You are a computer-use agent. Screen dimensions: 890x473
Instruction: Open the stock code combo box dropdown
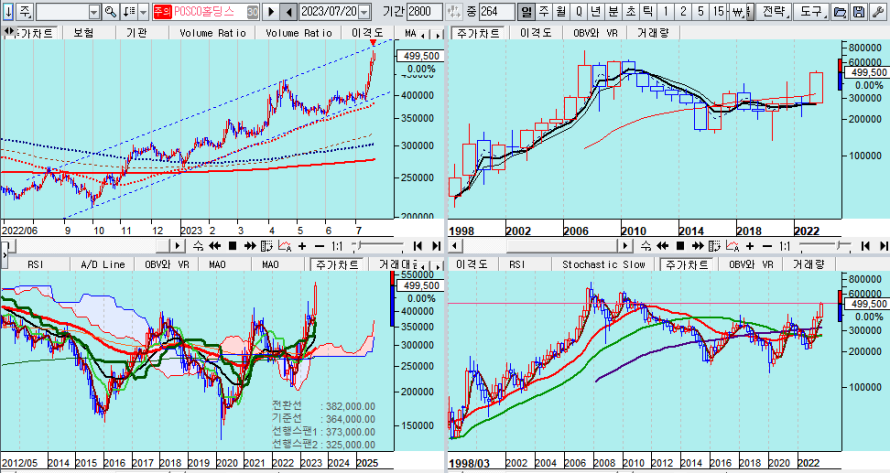(x=93, y=12)
